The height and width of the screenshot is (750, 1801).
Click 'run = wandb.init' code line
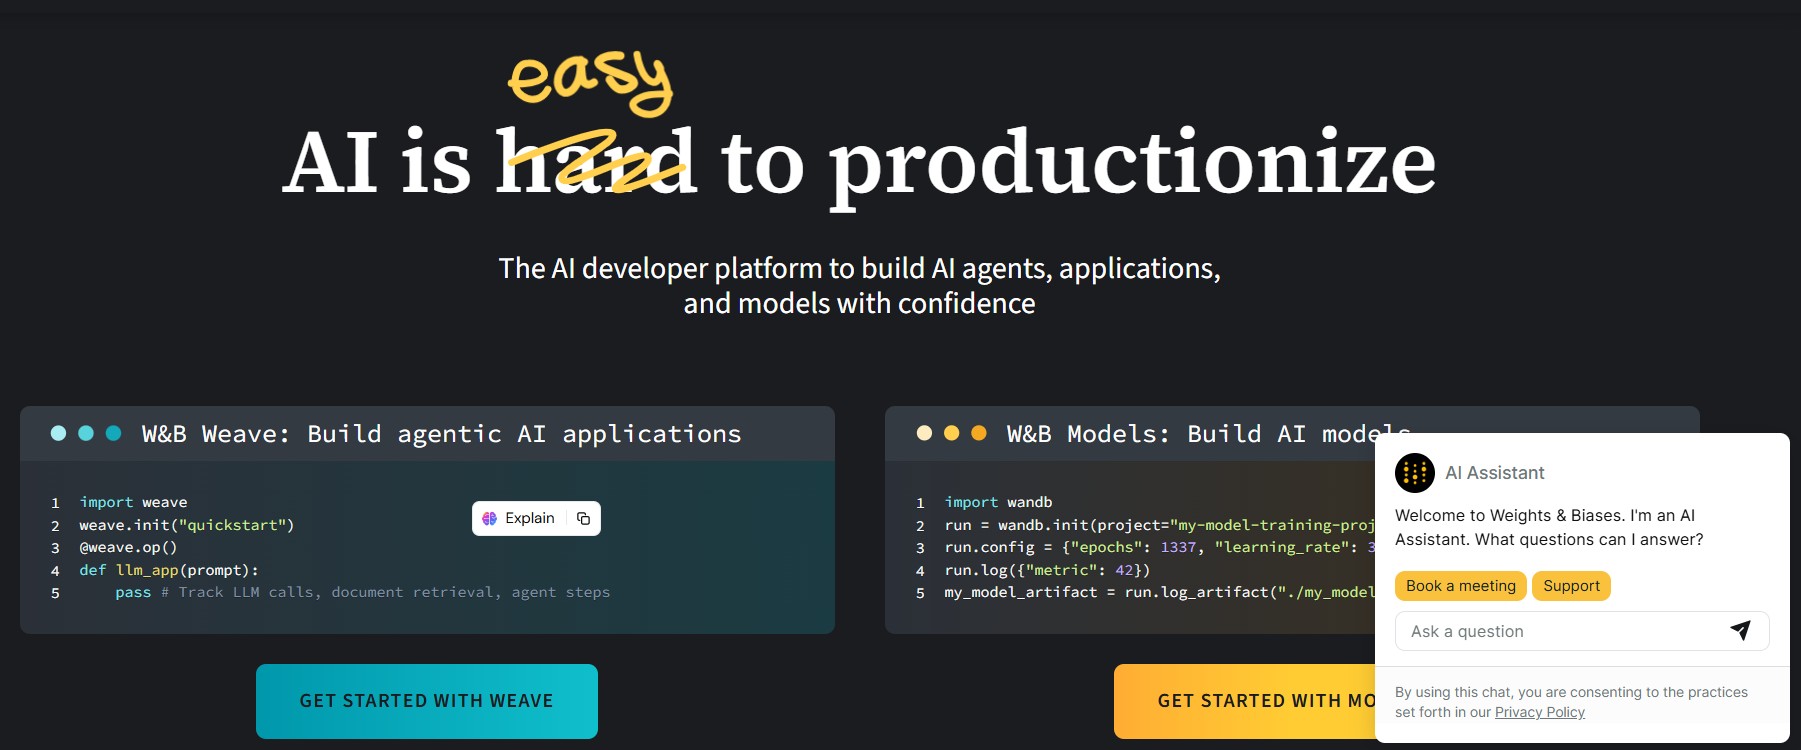tap(1159, 525)
